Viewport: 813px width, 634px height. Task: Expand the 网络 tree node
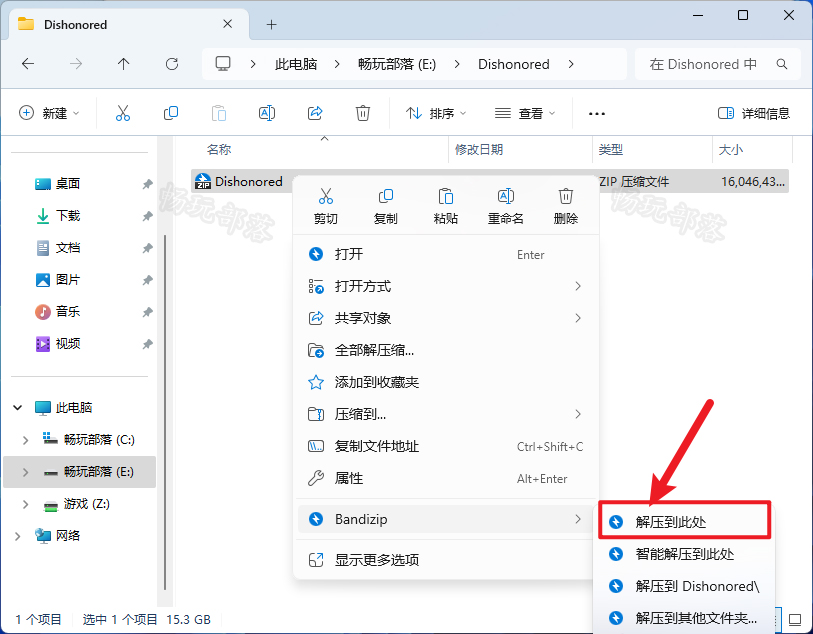[18, 536]
